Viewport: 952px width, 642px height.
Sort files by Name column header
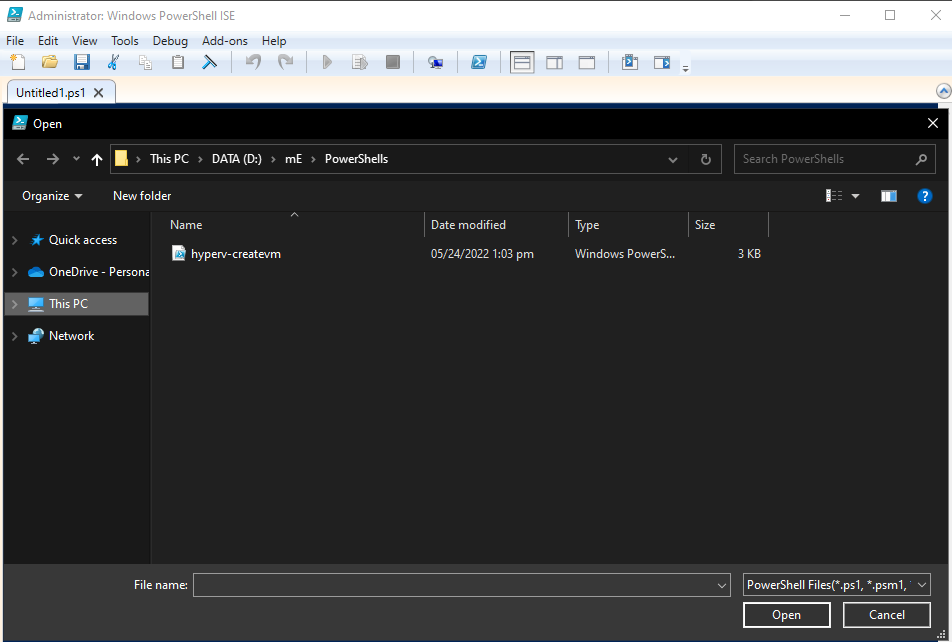[186, 225]
